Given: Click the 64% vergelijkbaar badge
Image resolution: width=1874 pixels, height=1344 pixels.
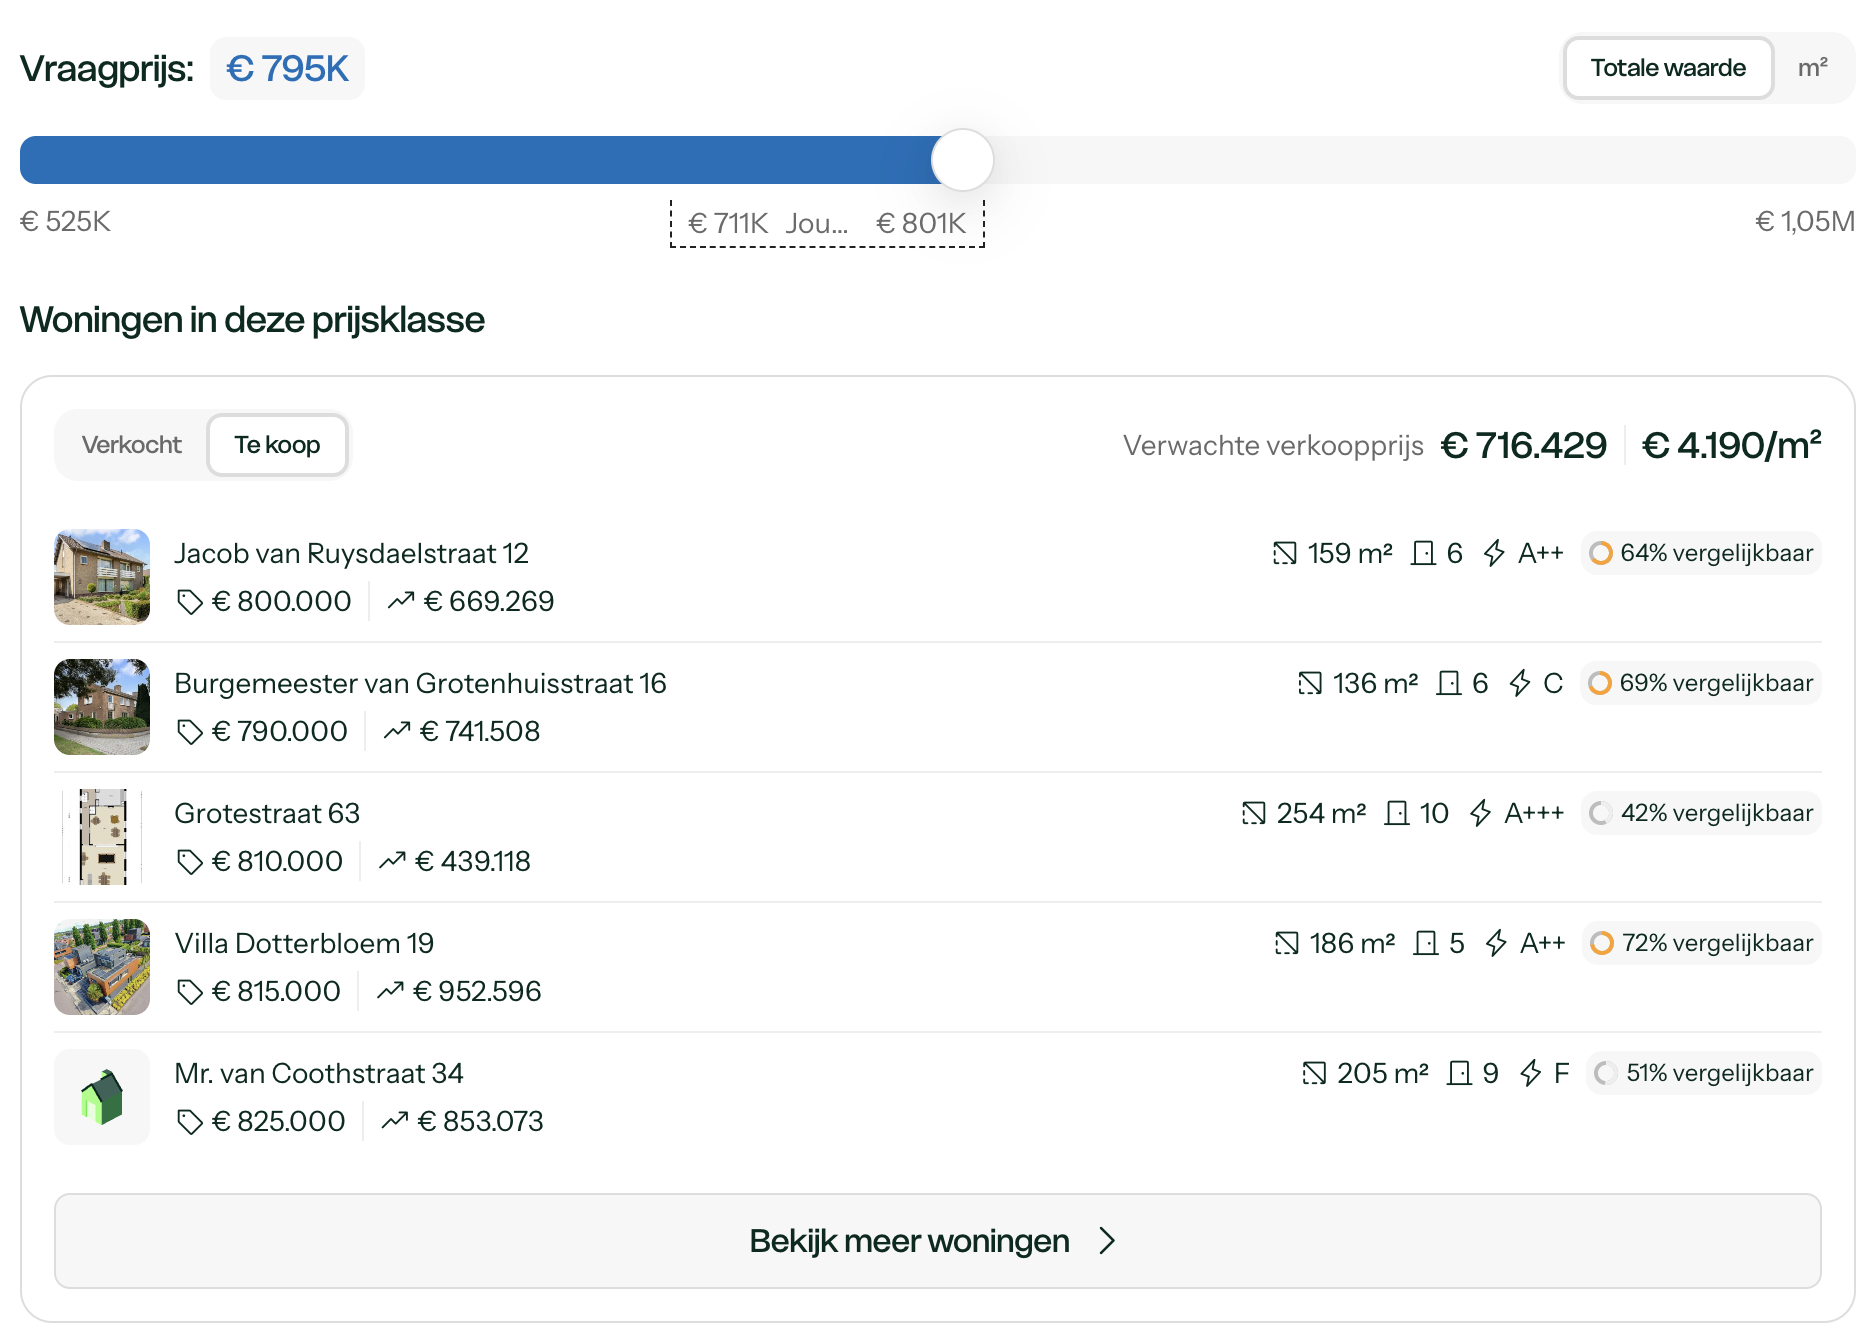Looking at the screenshot, I should click(x=1701, y=553).
